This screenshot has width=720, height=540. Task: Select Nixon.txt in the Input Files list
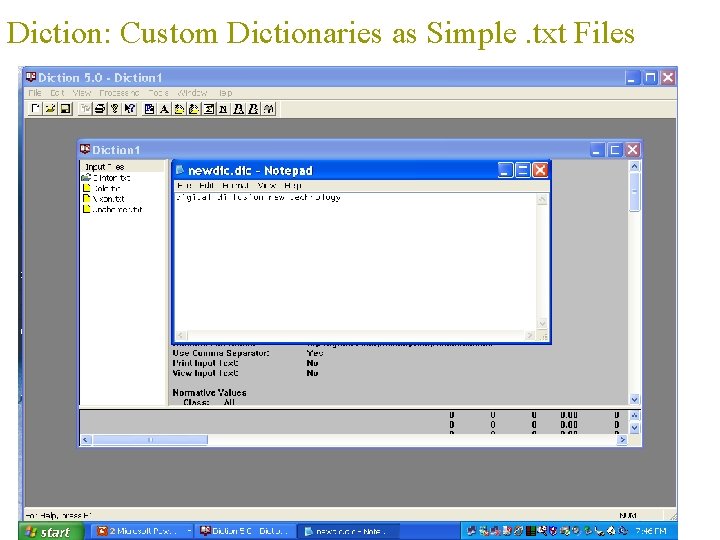(x=104, y=199)
